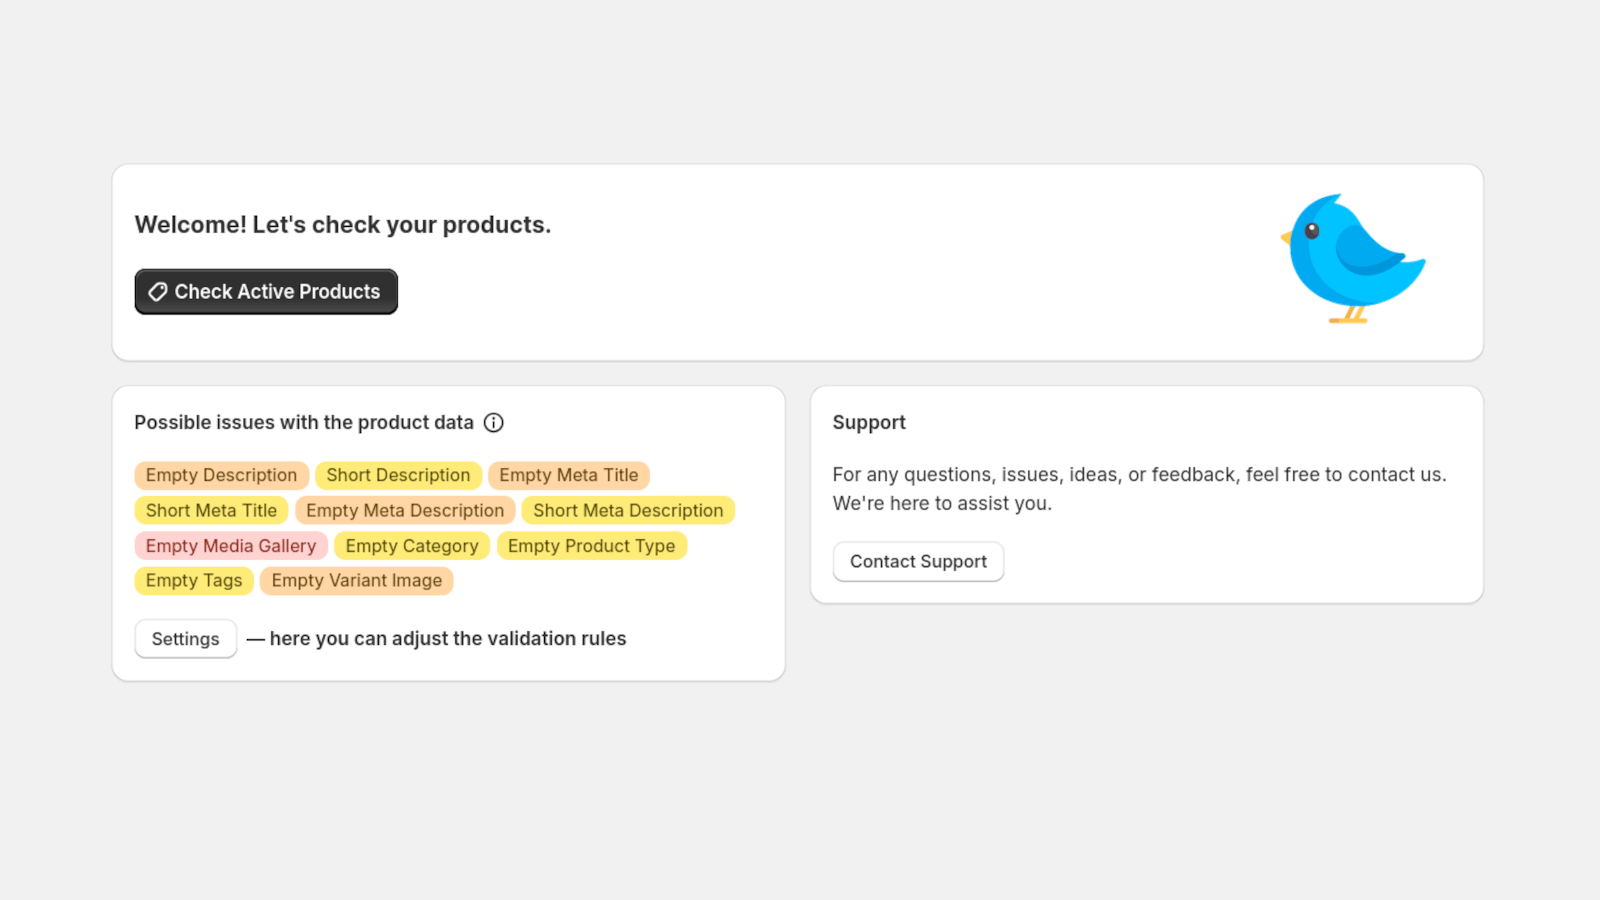Select the Empty Variant Image badge
The width and height of the screenshot is (1600, 900).
click(x=356, y=581)
